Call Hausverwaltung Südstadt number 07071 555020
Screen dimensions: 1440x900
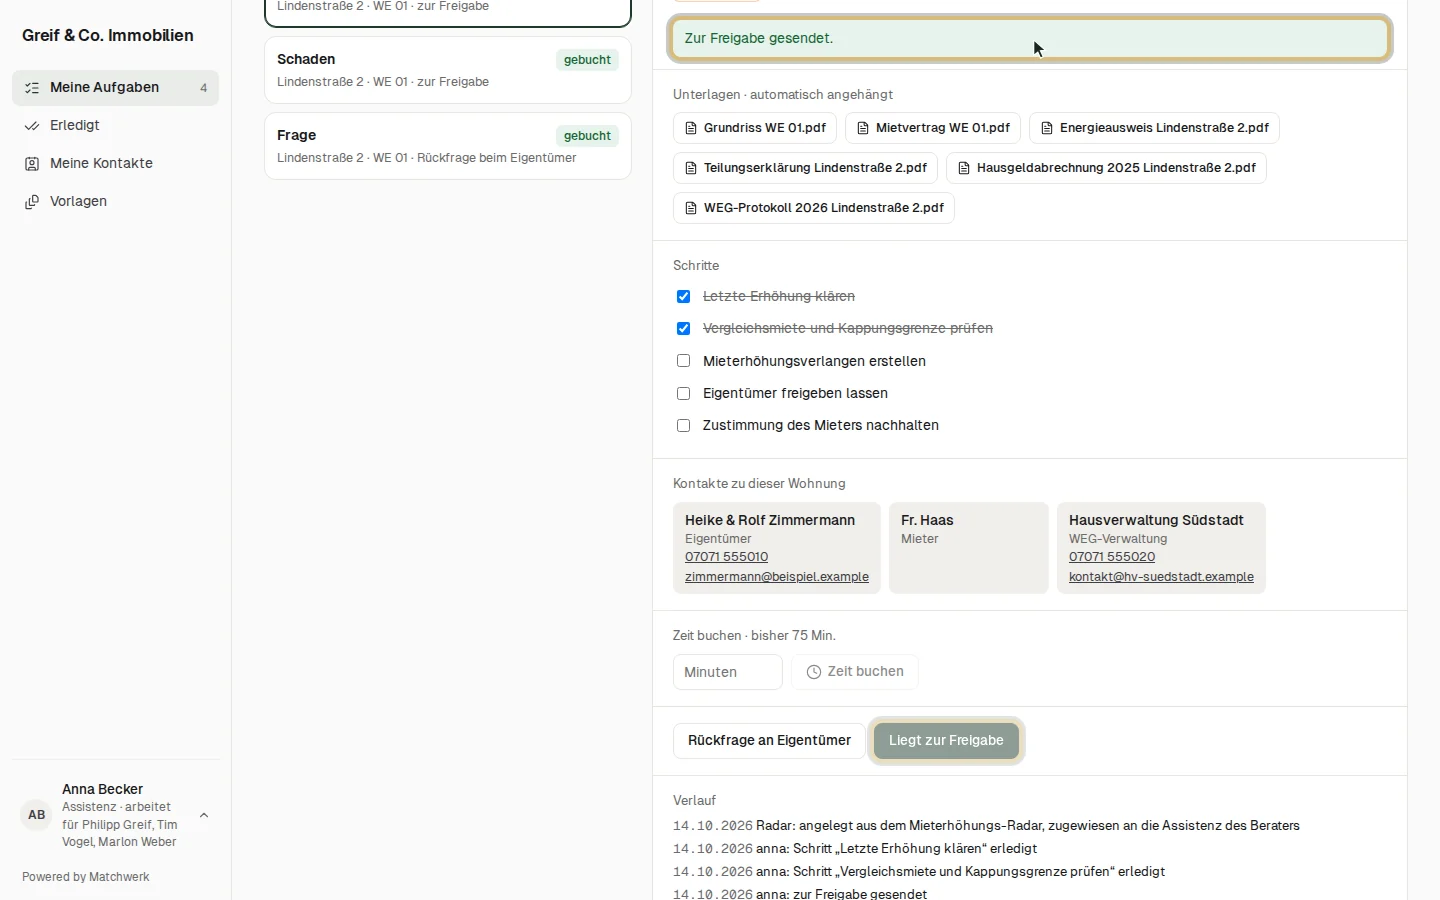pyautogui.click(x=1112, y=557)
